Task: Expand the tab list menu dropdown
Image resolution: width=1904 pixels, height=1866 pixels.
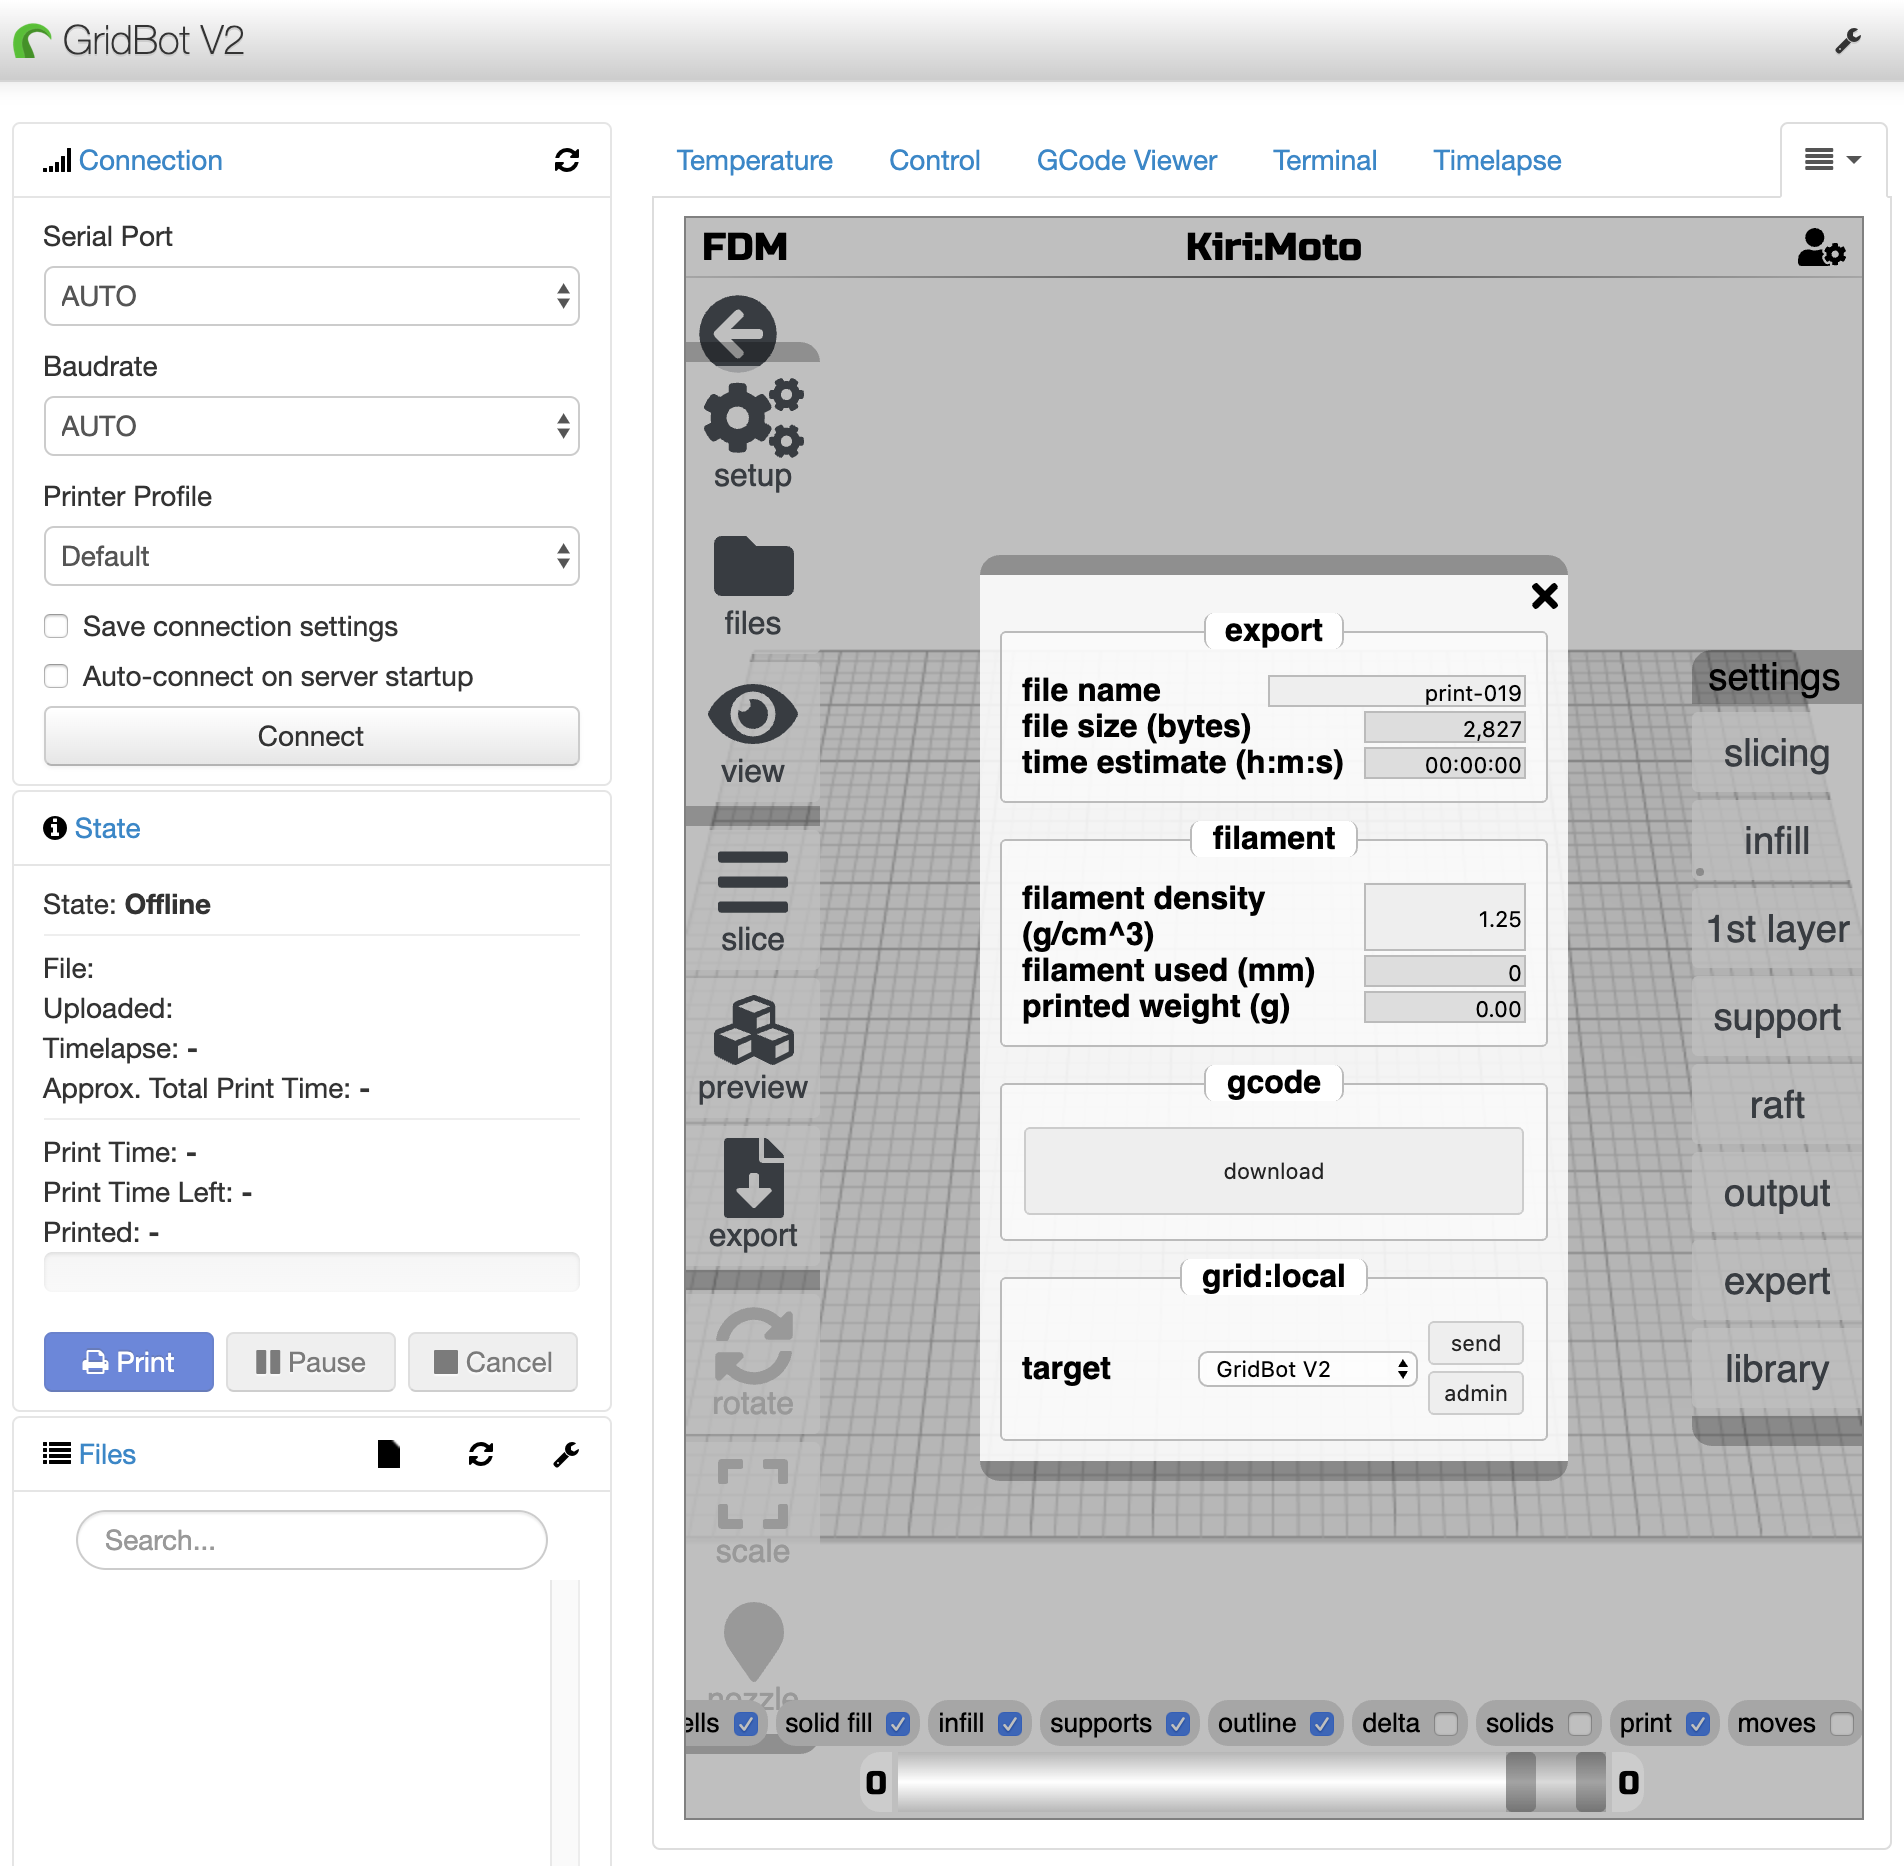Action: [x=1833, y=160]
